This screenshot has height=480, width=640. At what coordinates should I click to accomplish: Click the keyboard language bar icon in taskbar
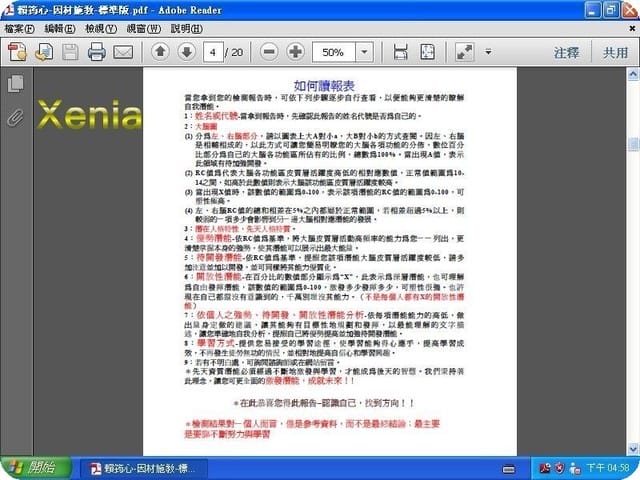[509, 469]
